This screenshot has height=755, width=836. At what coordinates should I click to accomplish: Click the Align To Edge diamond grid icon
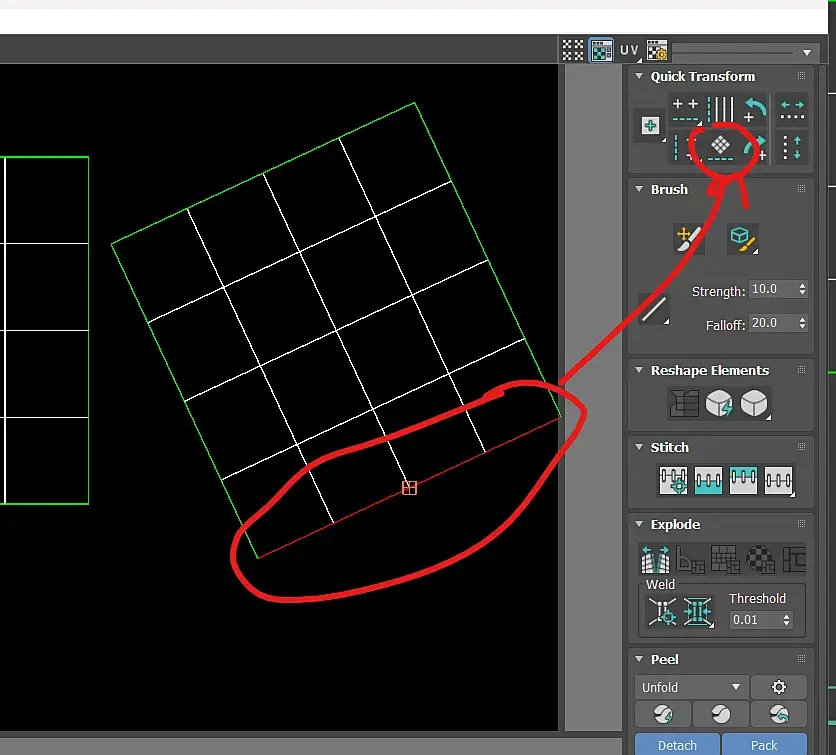[x=721, y=147]
